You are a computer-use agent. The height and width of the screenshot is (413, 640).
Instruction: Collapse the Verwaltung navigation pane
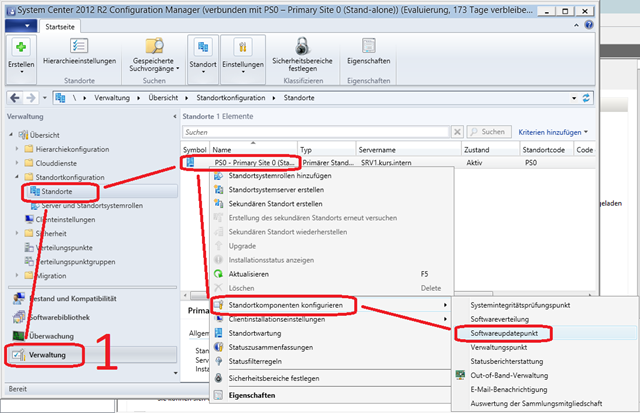tap(175, 117)
